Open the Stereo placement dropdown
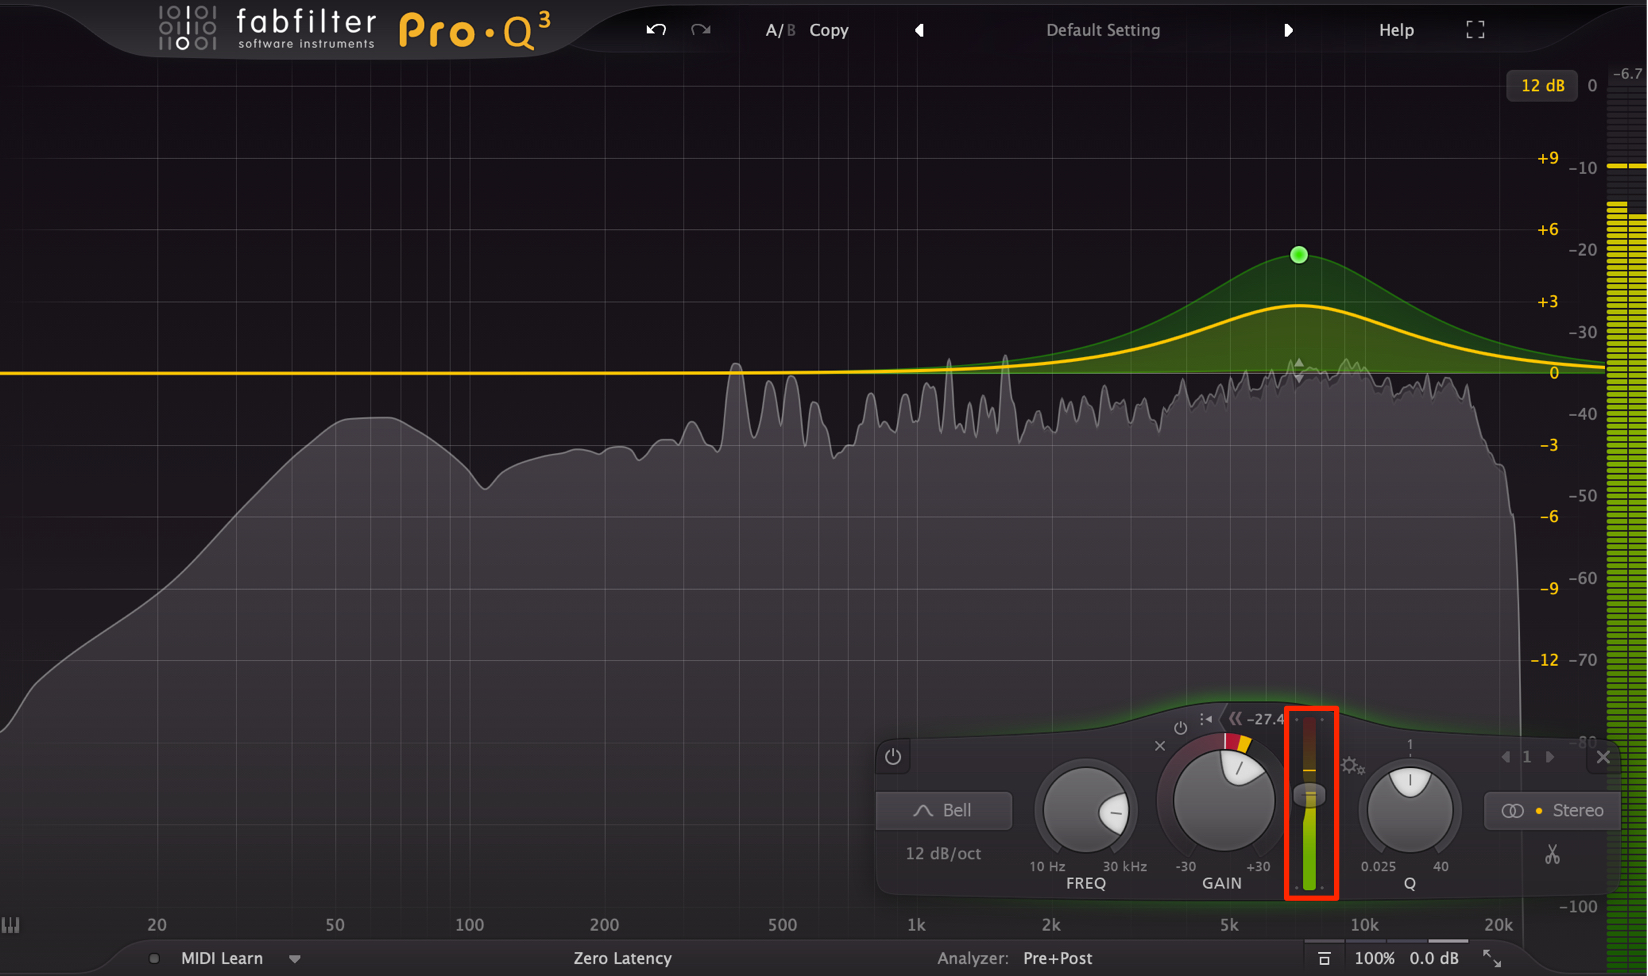The height and width of the screenshot is (976, 1648). [1552, 810]
